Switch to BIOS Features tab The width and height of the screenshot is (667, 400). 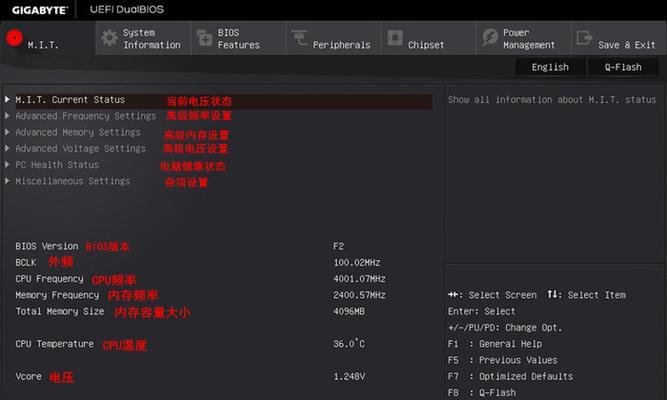pos(238,38)
